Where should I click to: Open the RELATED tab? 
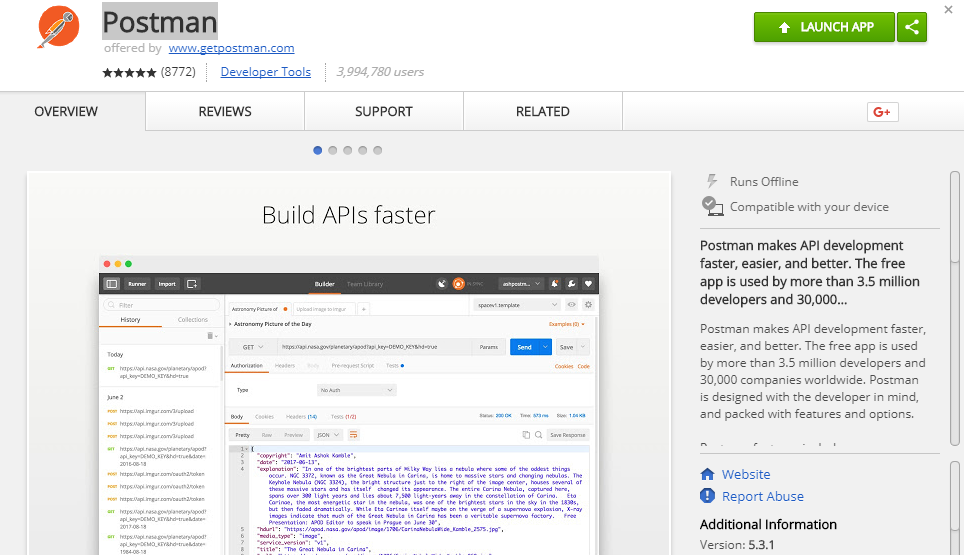pos(542,111)
